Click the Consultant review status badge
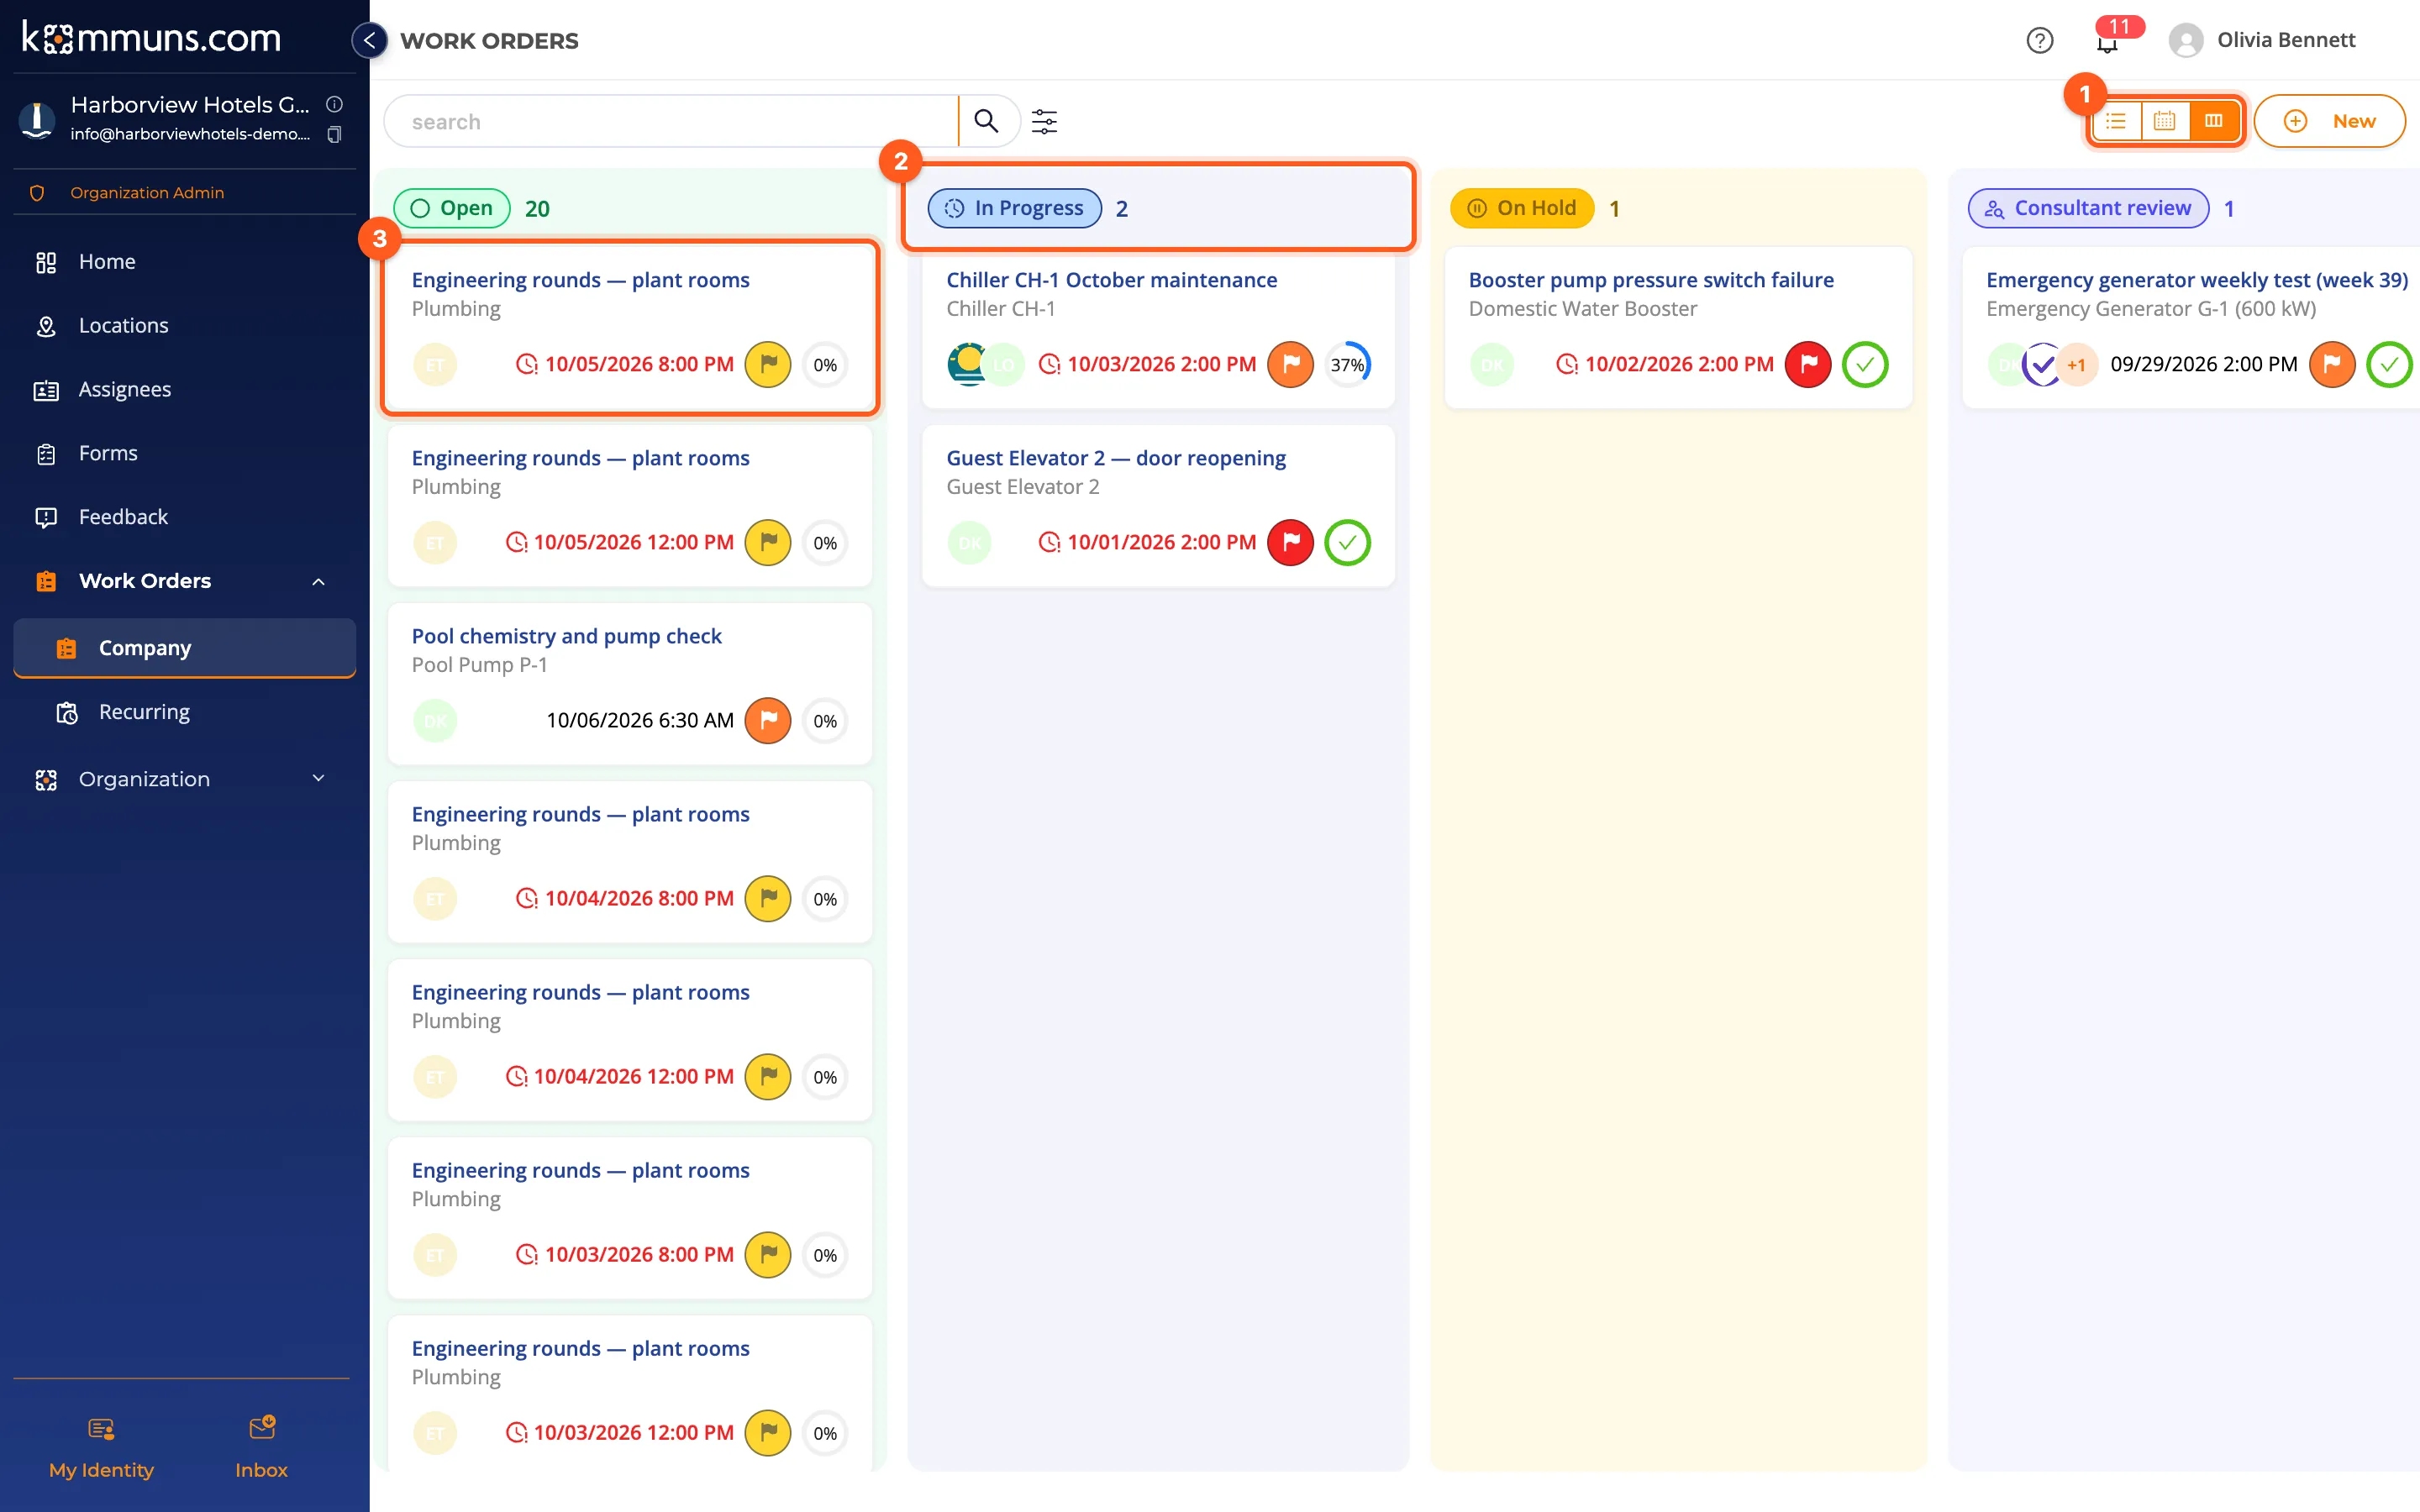2420x1512 pixels. click(x=2088, y=208)
